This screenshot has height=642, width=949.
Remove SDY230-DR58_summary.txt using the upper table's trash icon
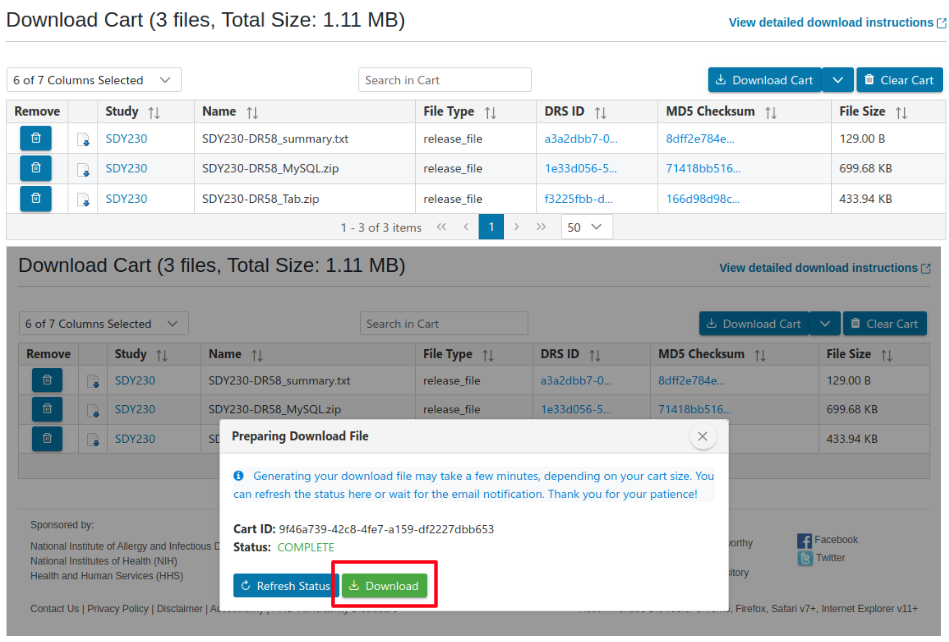(x=35, y=139)
